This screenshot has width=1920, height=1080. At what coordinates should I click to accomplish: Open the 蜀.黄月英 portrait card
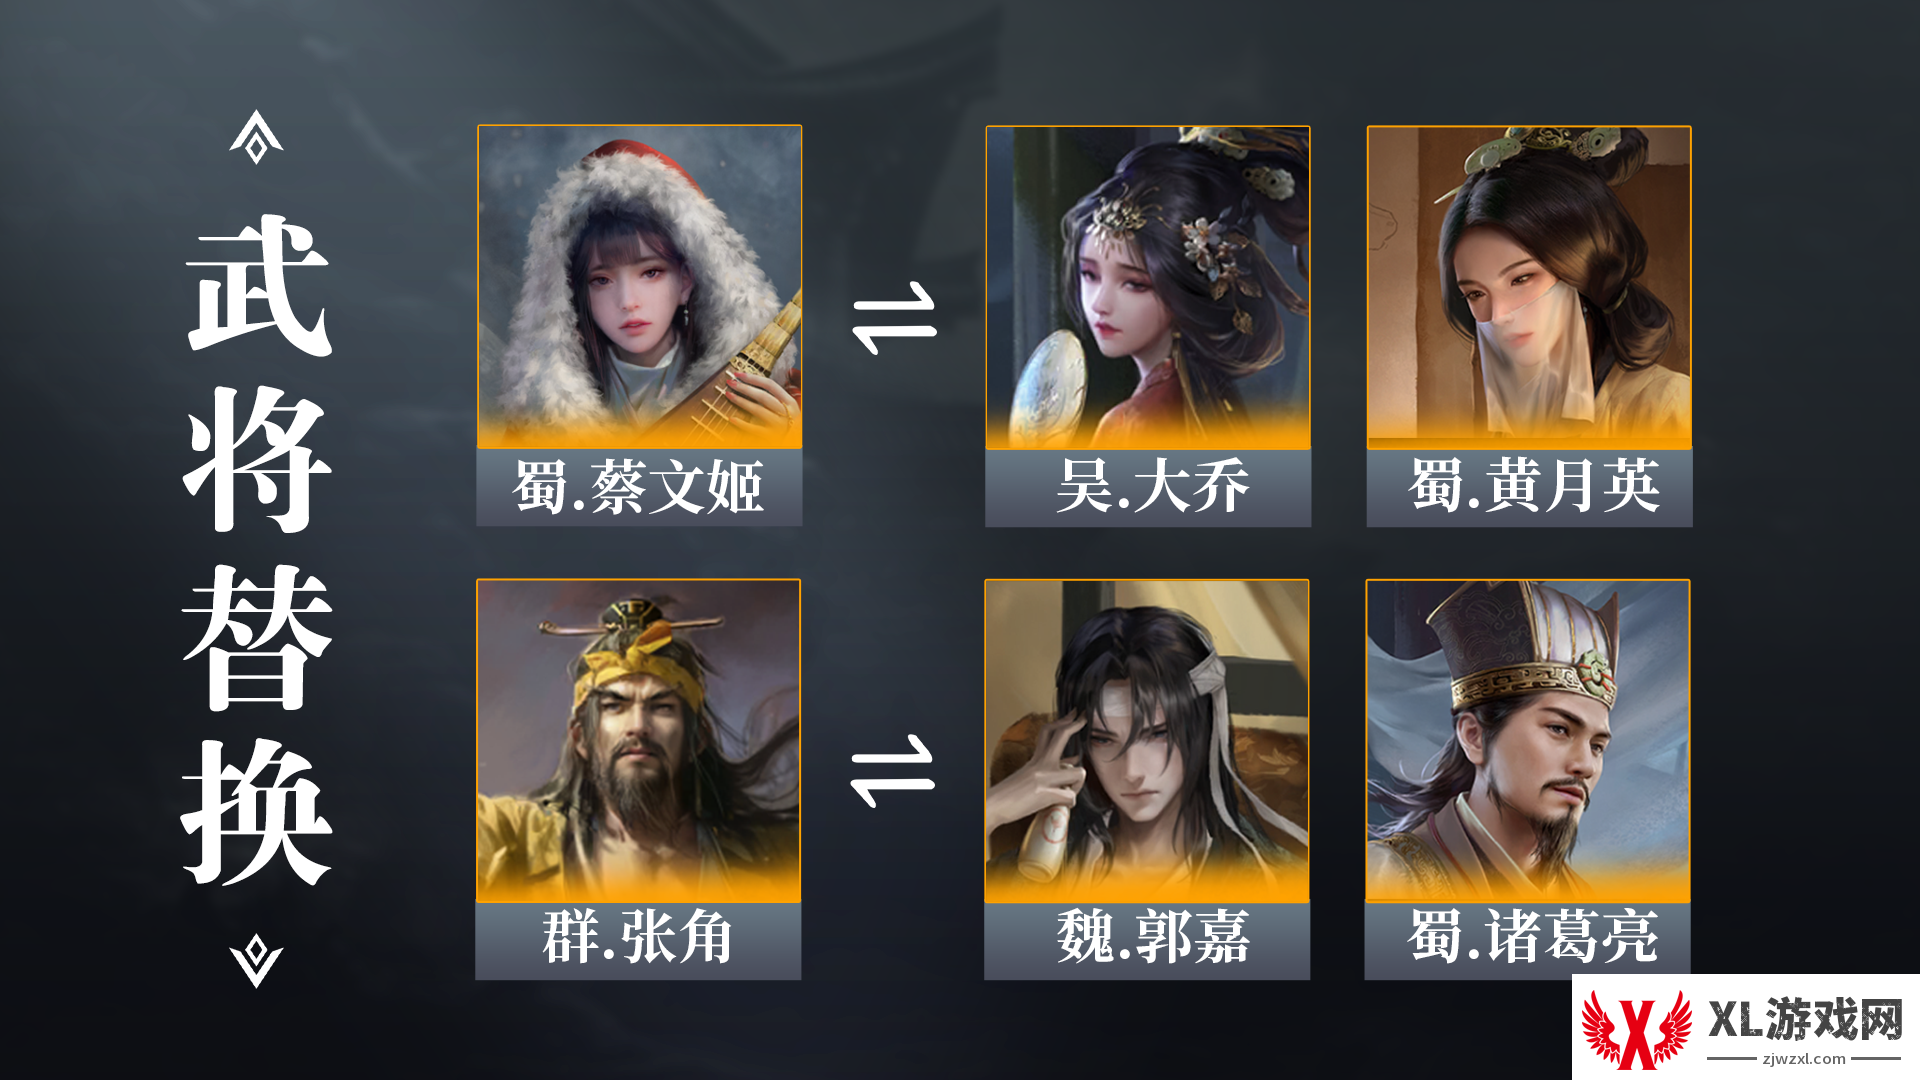(1529, 287)
